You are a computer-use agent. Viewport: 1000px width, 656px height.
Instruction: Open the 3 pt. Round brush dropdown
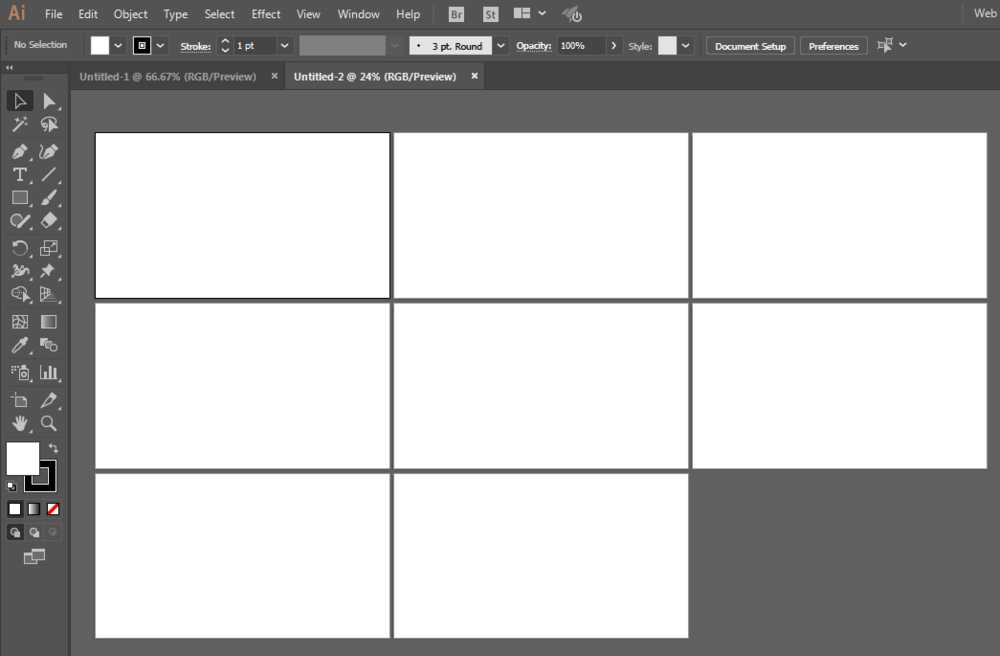click(500, 46)
